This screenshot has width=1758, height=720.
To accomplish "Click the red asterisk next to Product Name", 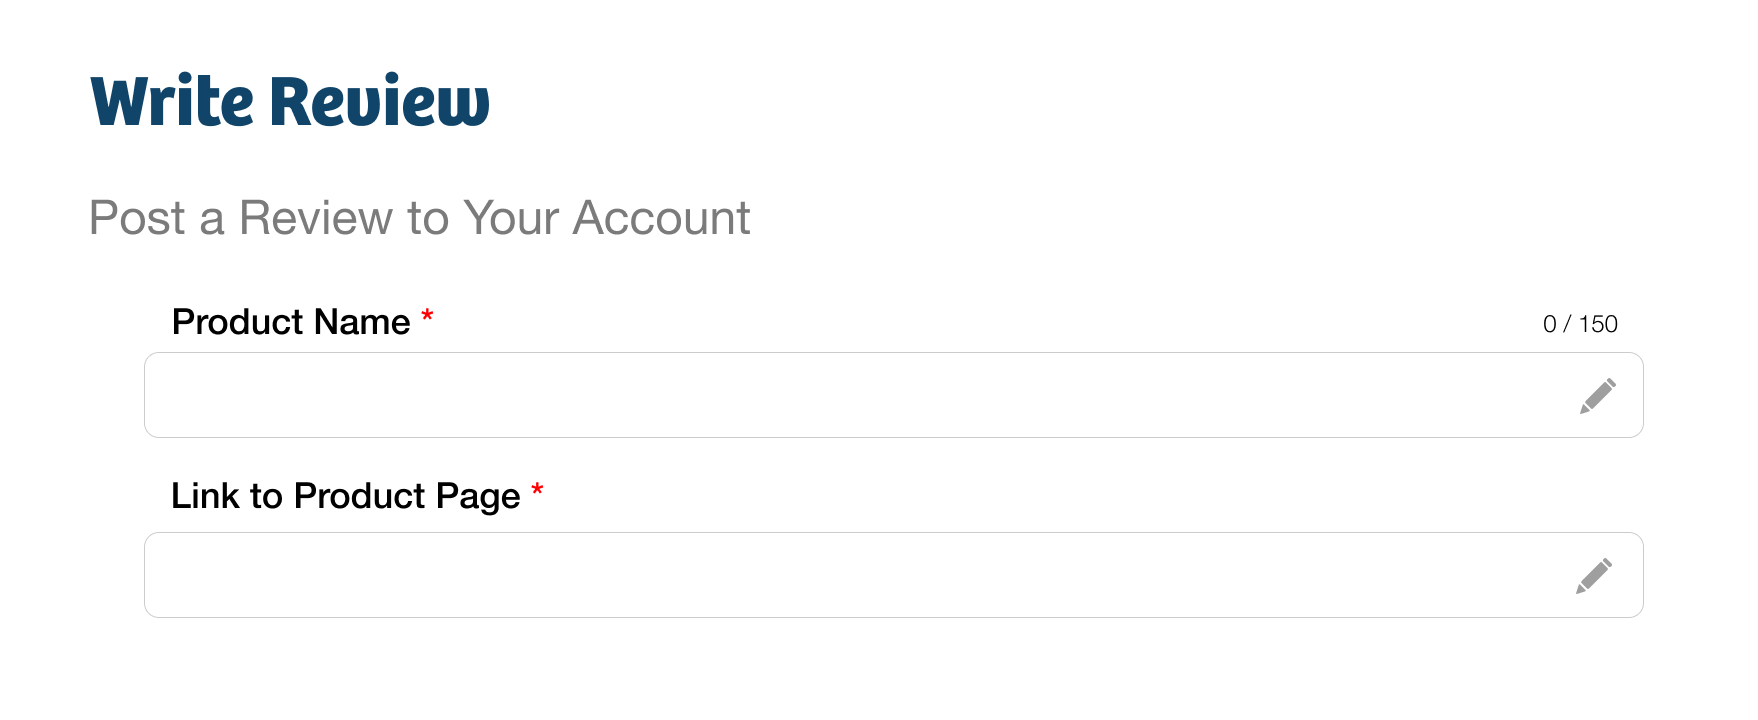I will (427, 316).
